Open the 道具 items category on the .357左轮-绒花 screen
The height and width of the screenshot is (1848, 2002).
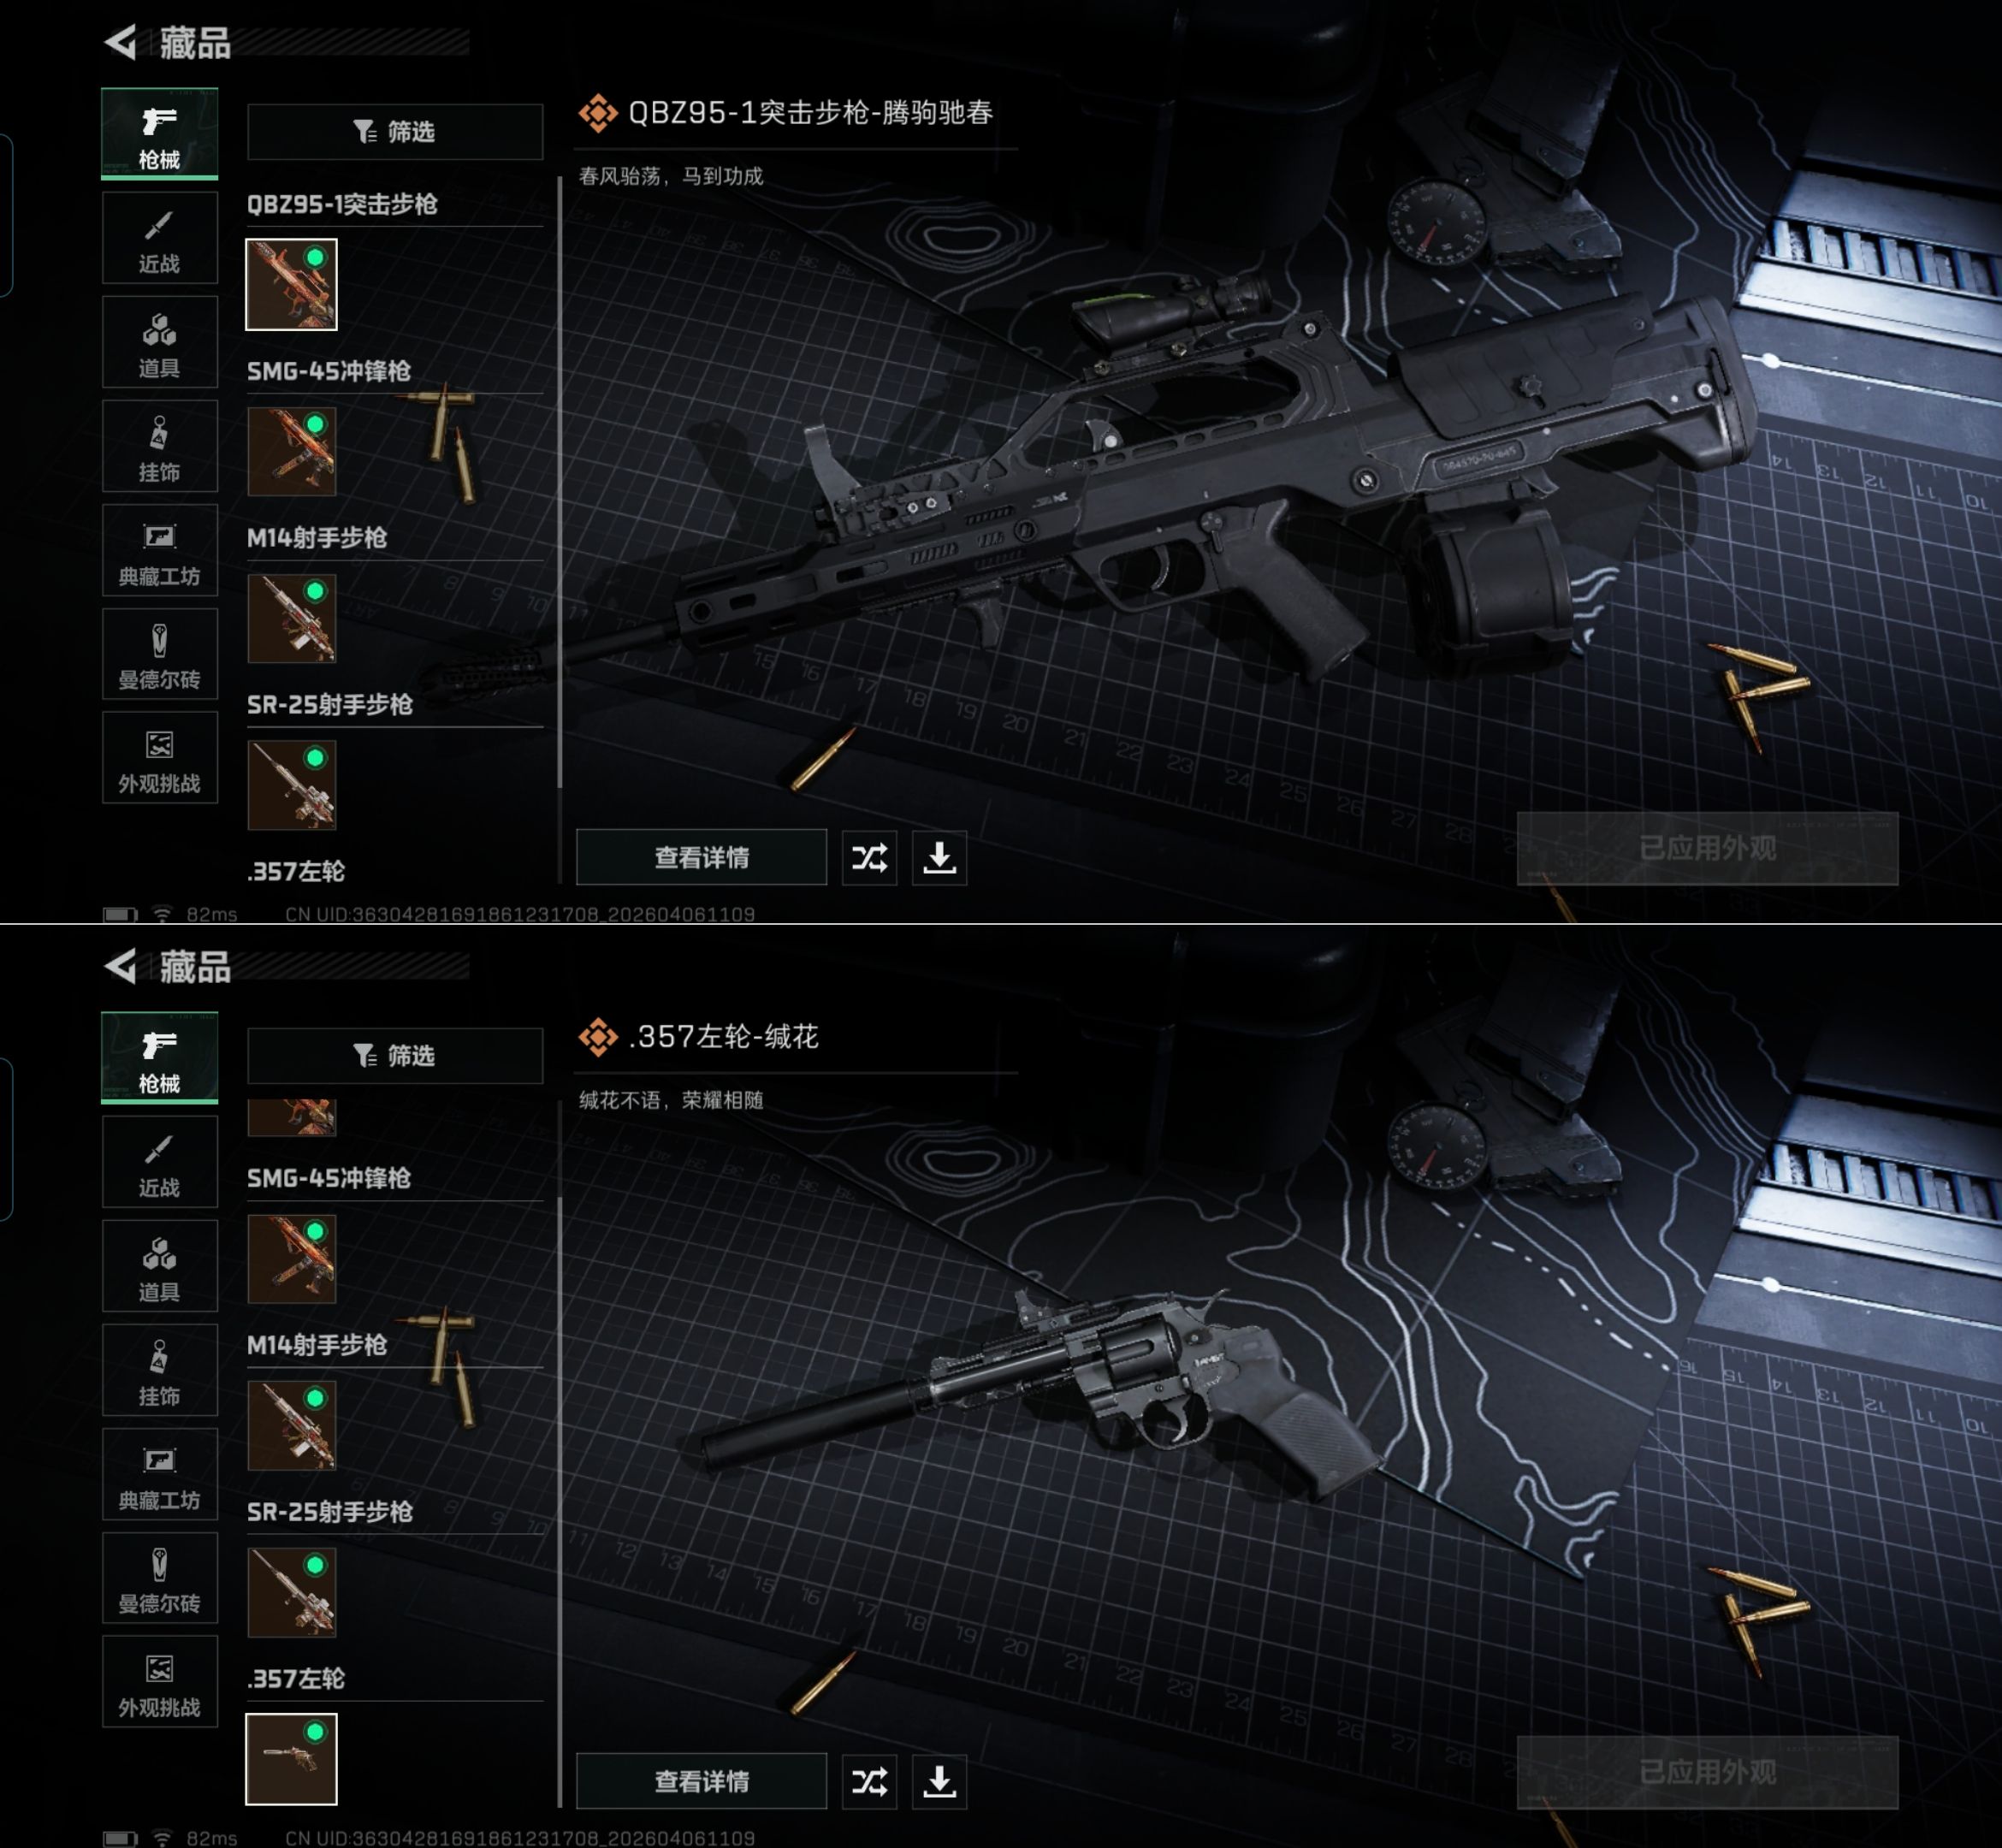coord(160,1266)
